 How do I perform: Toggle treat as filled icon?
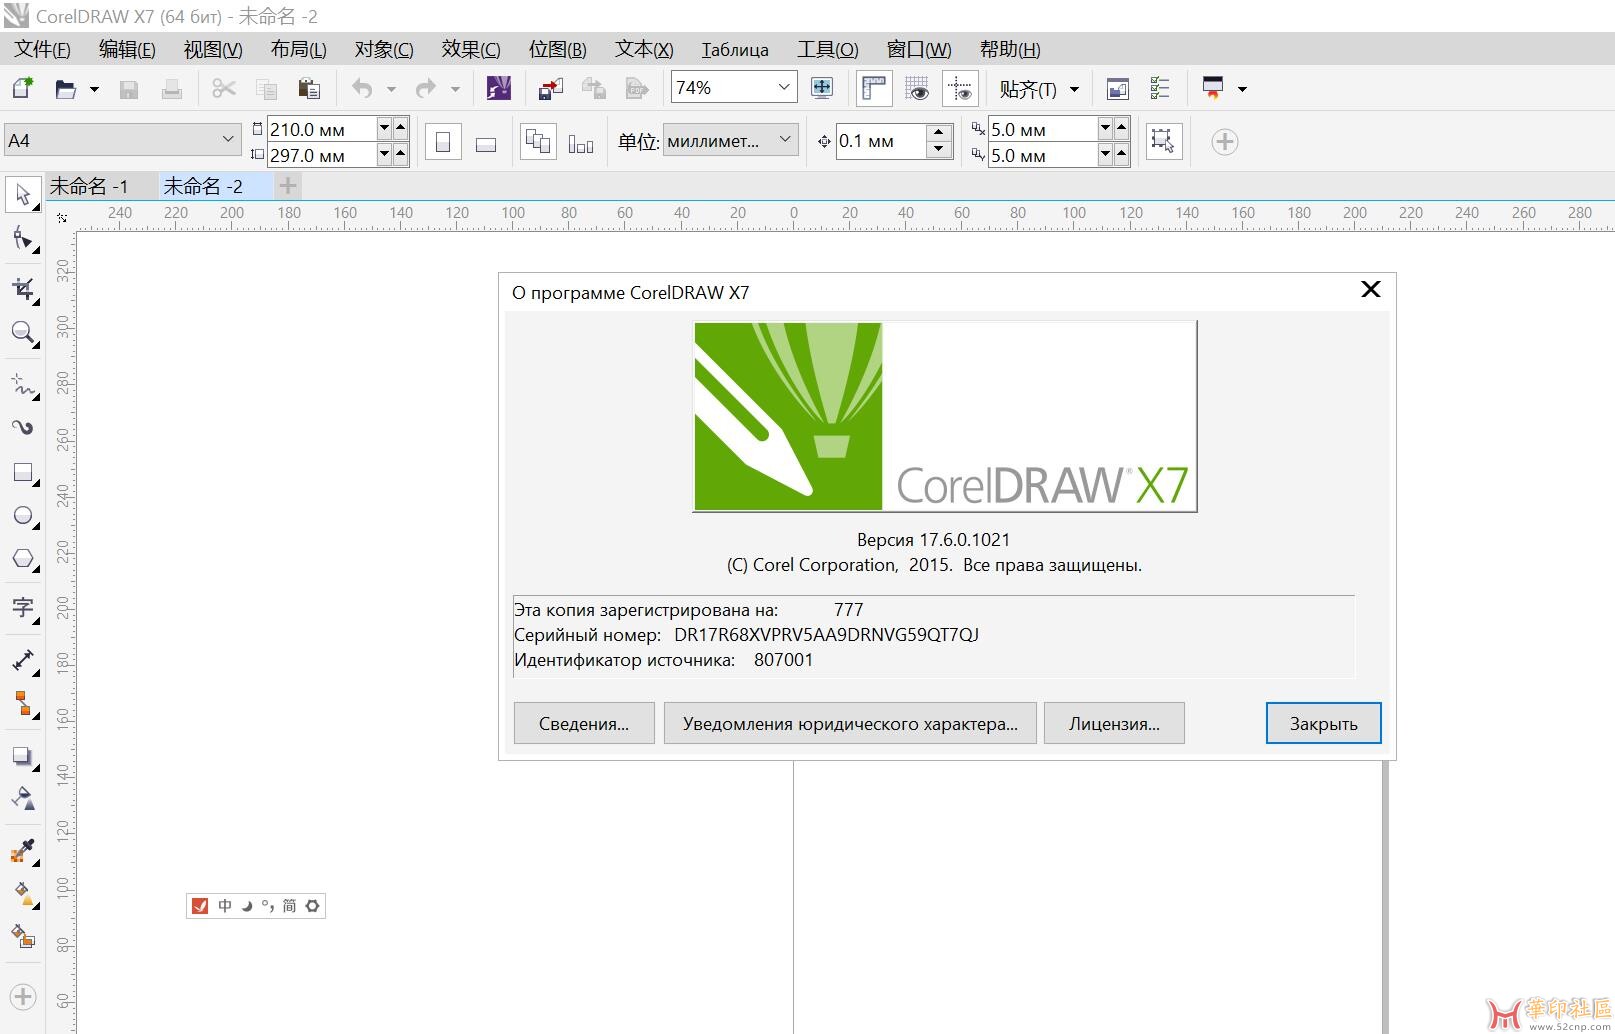[x=1162, y=141]
